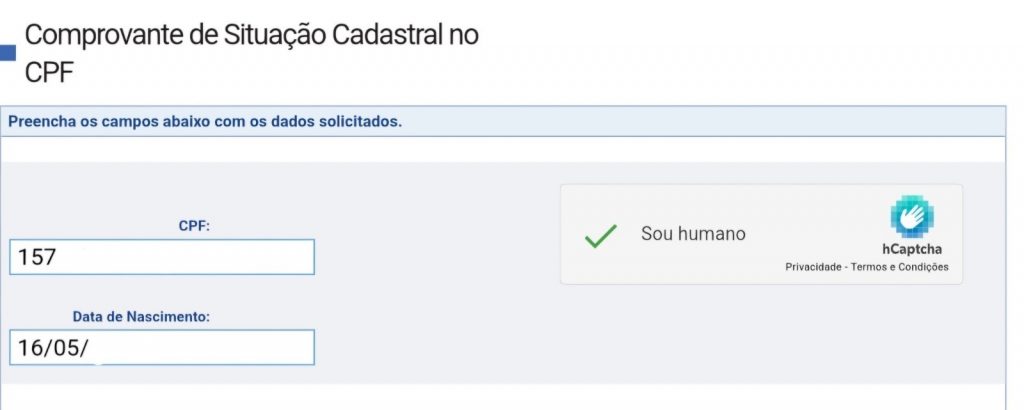Click the "Comprovante de Situação Cadastral no" heading line
The image size is (1024, 410).
pos(251,35)
